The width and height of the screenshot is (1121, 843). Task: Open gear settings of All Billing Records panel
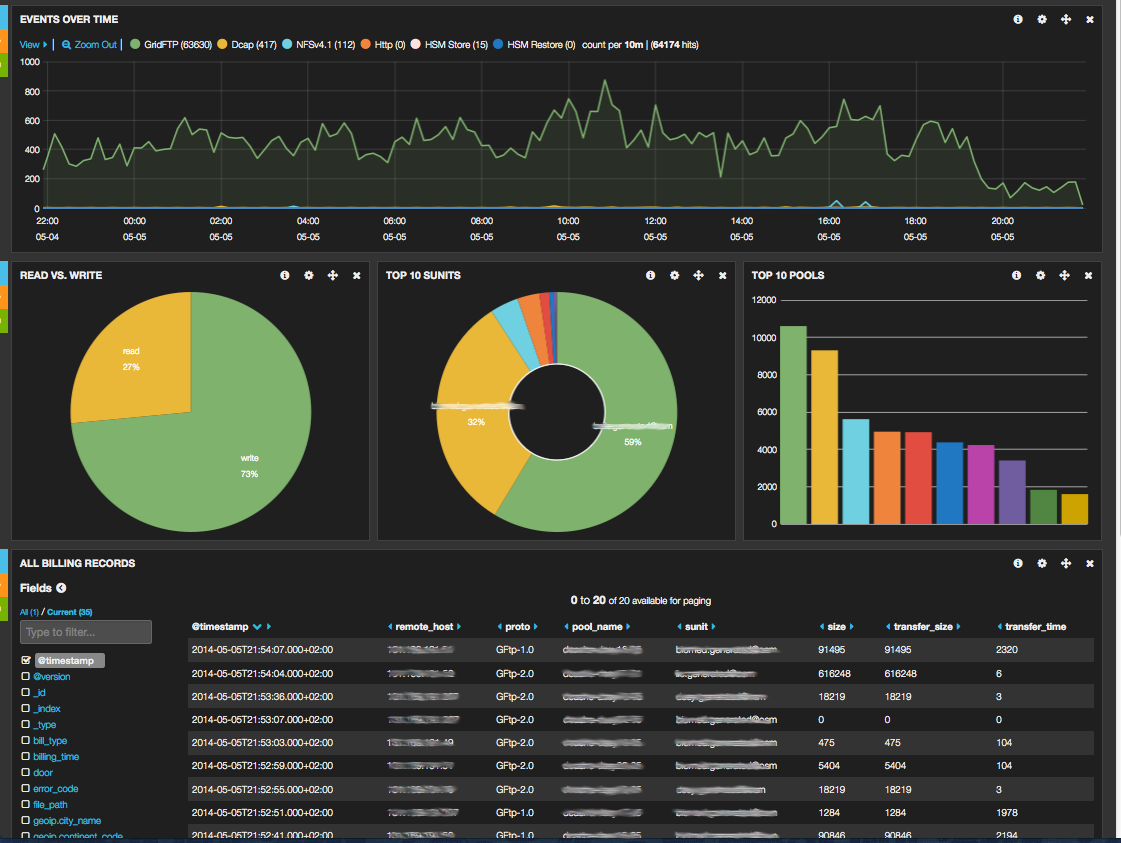1042,563
